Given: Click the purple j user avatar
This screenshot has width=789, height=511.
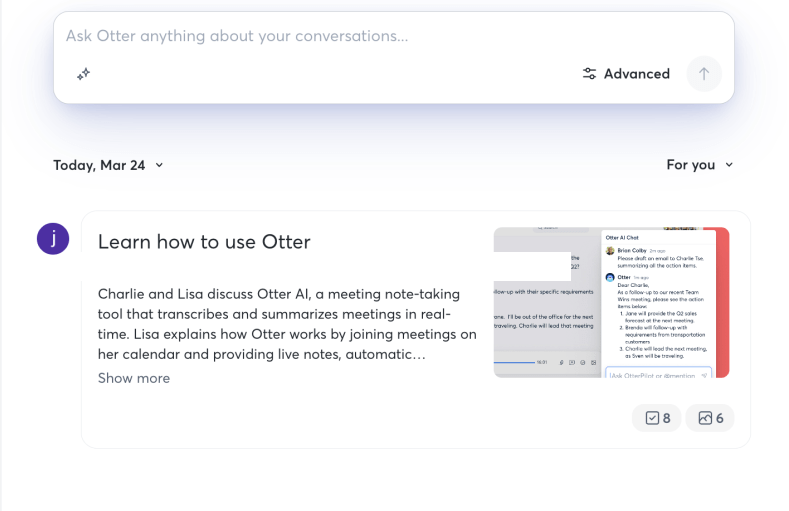Looking at the screenshot, I should click(x=53, y=239).
